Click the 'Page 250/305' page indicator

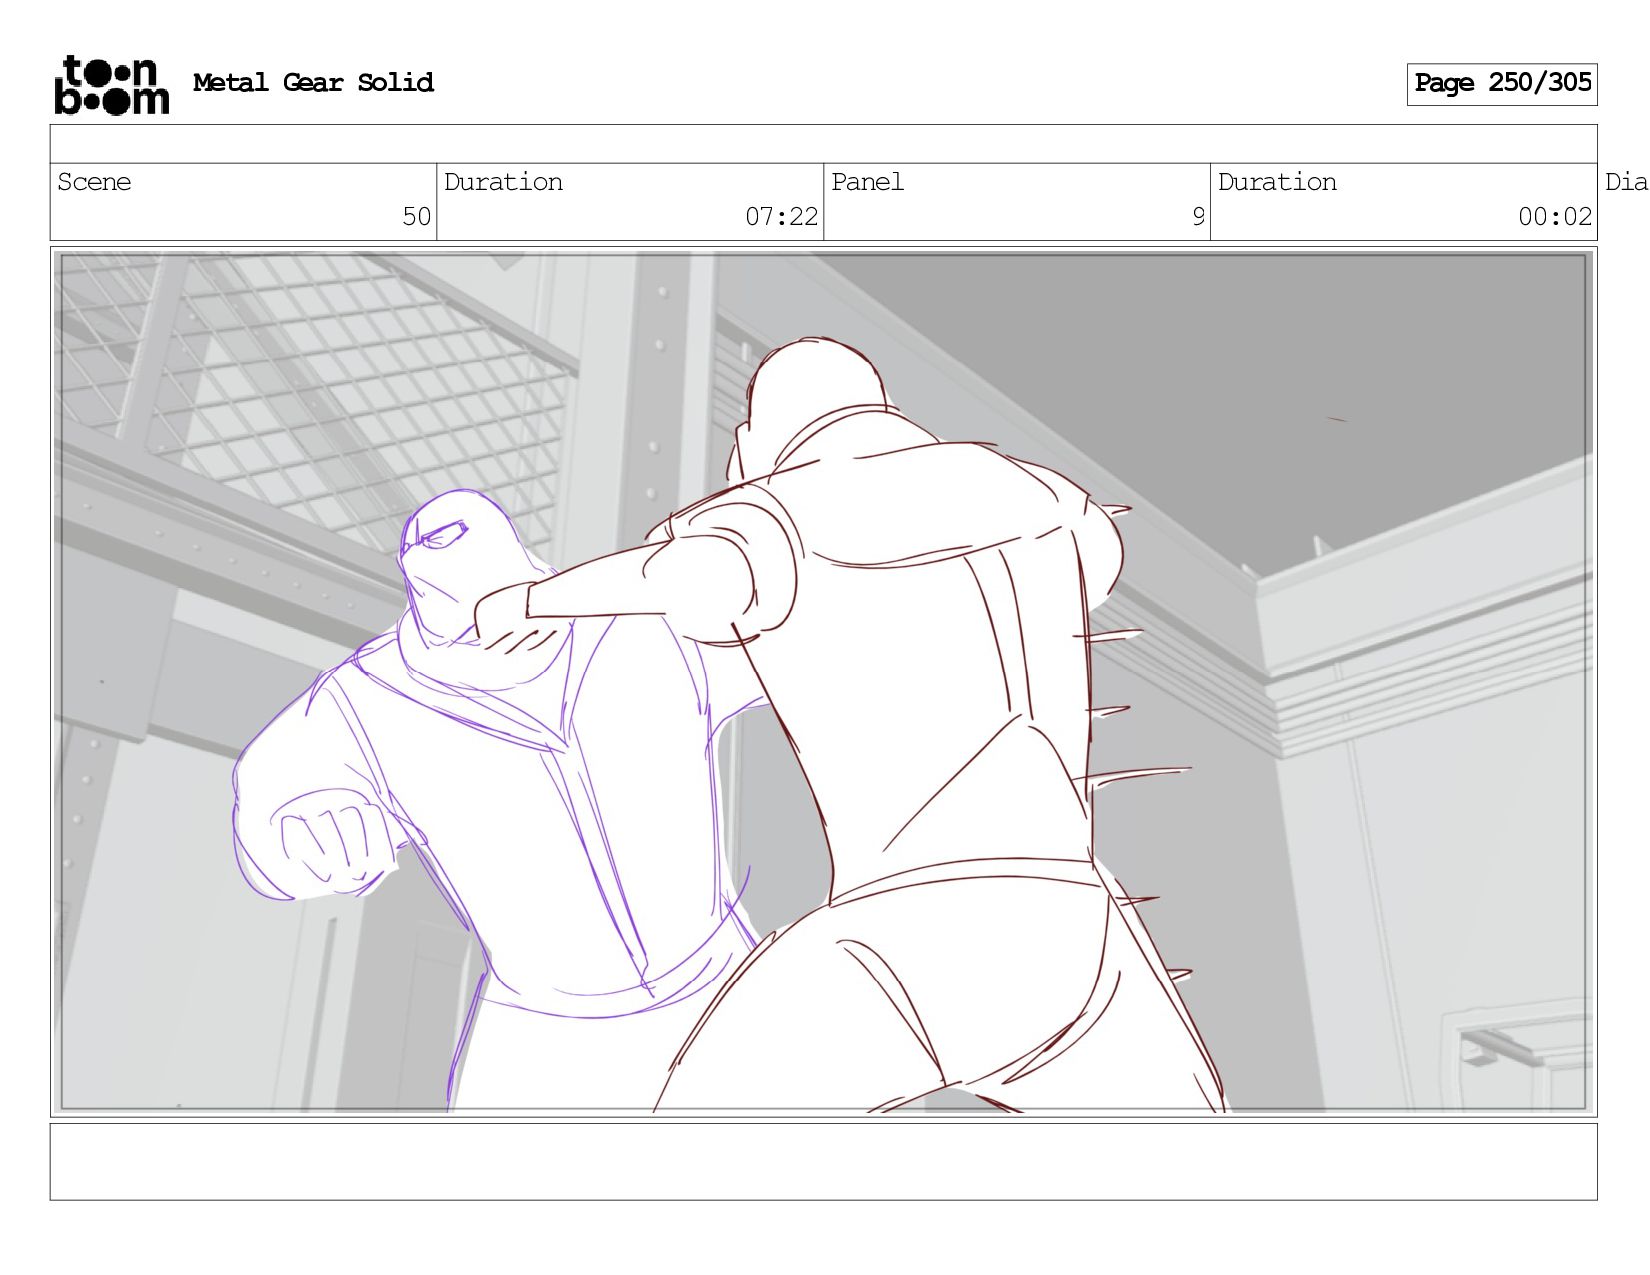point(1502,84)
